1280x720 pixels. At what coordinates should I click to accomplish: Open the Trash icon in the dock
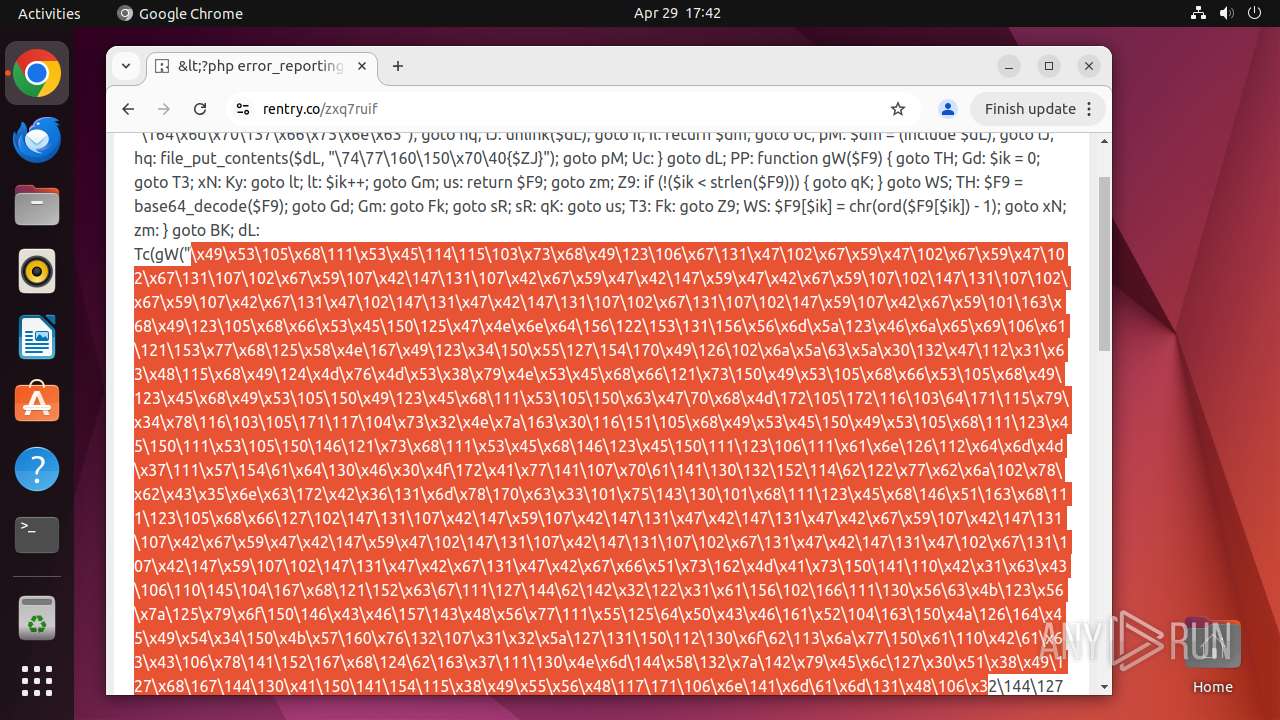tap(37, 617)
